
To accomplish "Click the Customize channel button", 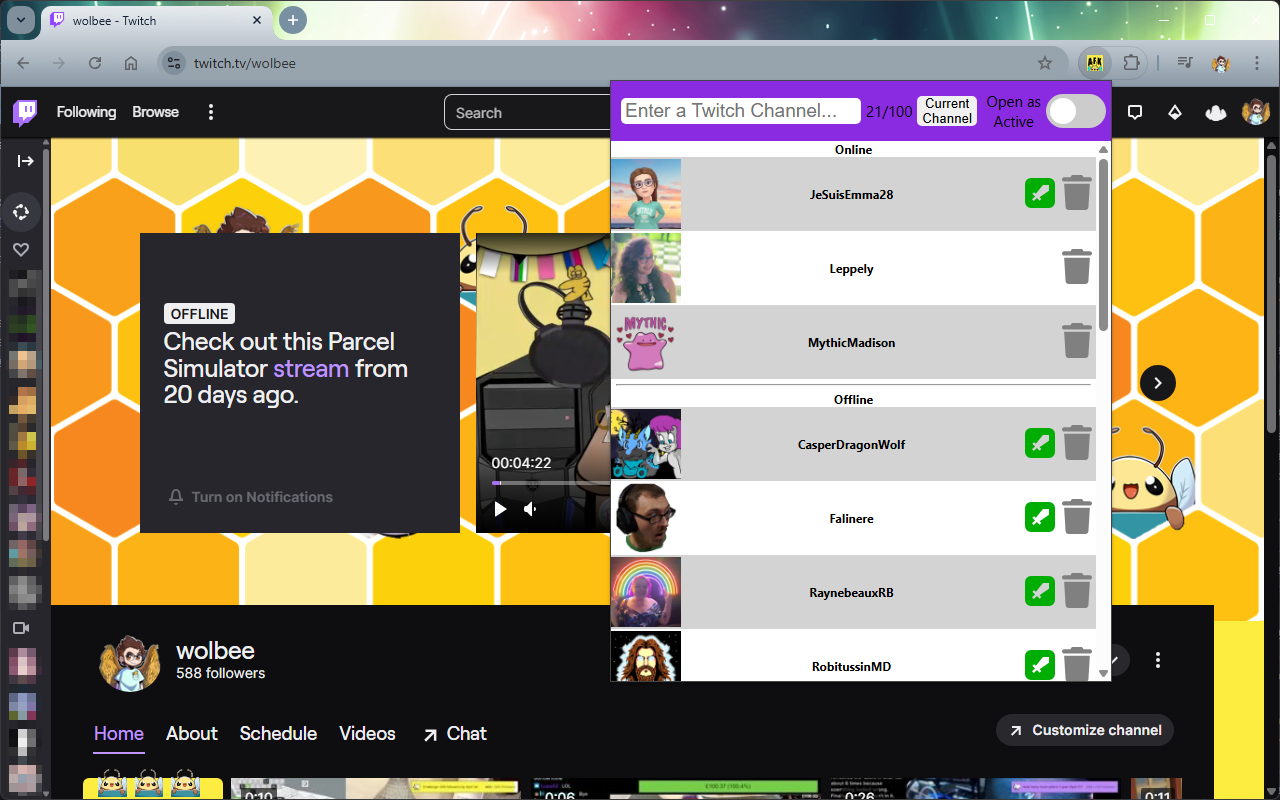I will pyautogui.click(x=1085, y=730).
